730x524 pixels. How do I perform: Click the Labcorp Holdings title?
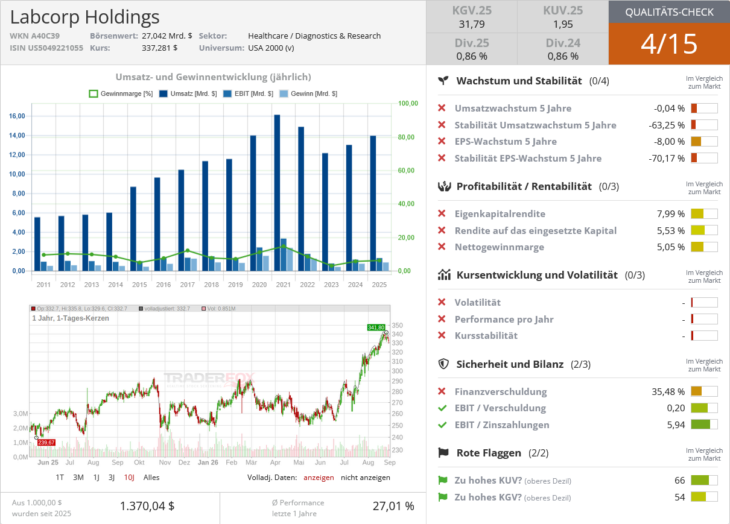pos(85,17)
